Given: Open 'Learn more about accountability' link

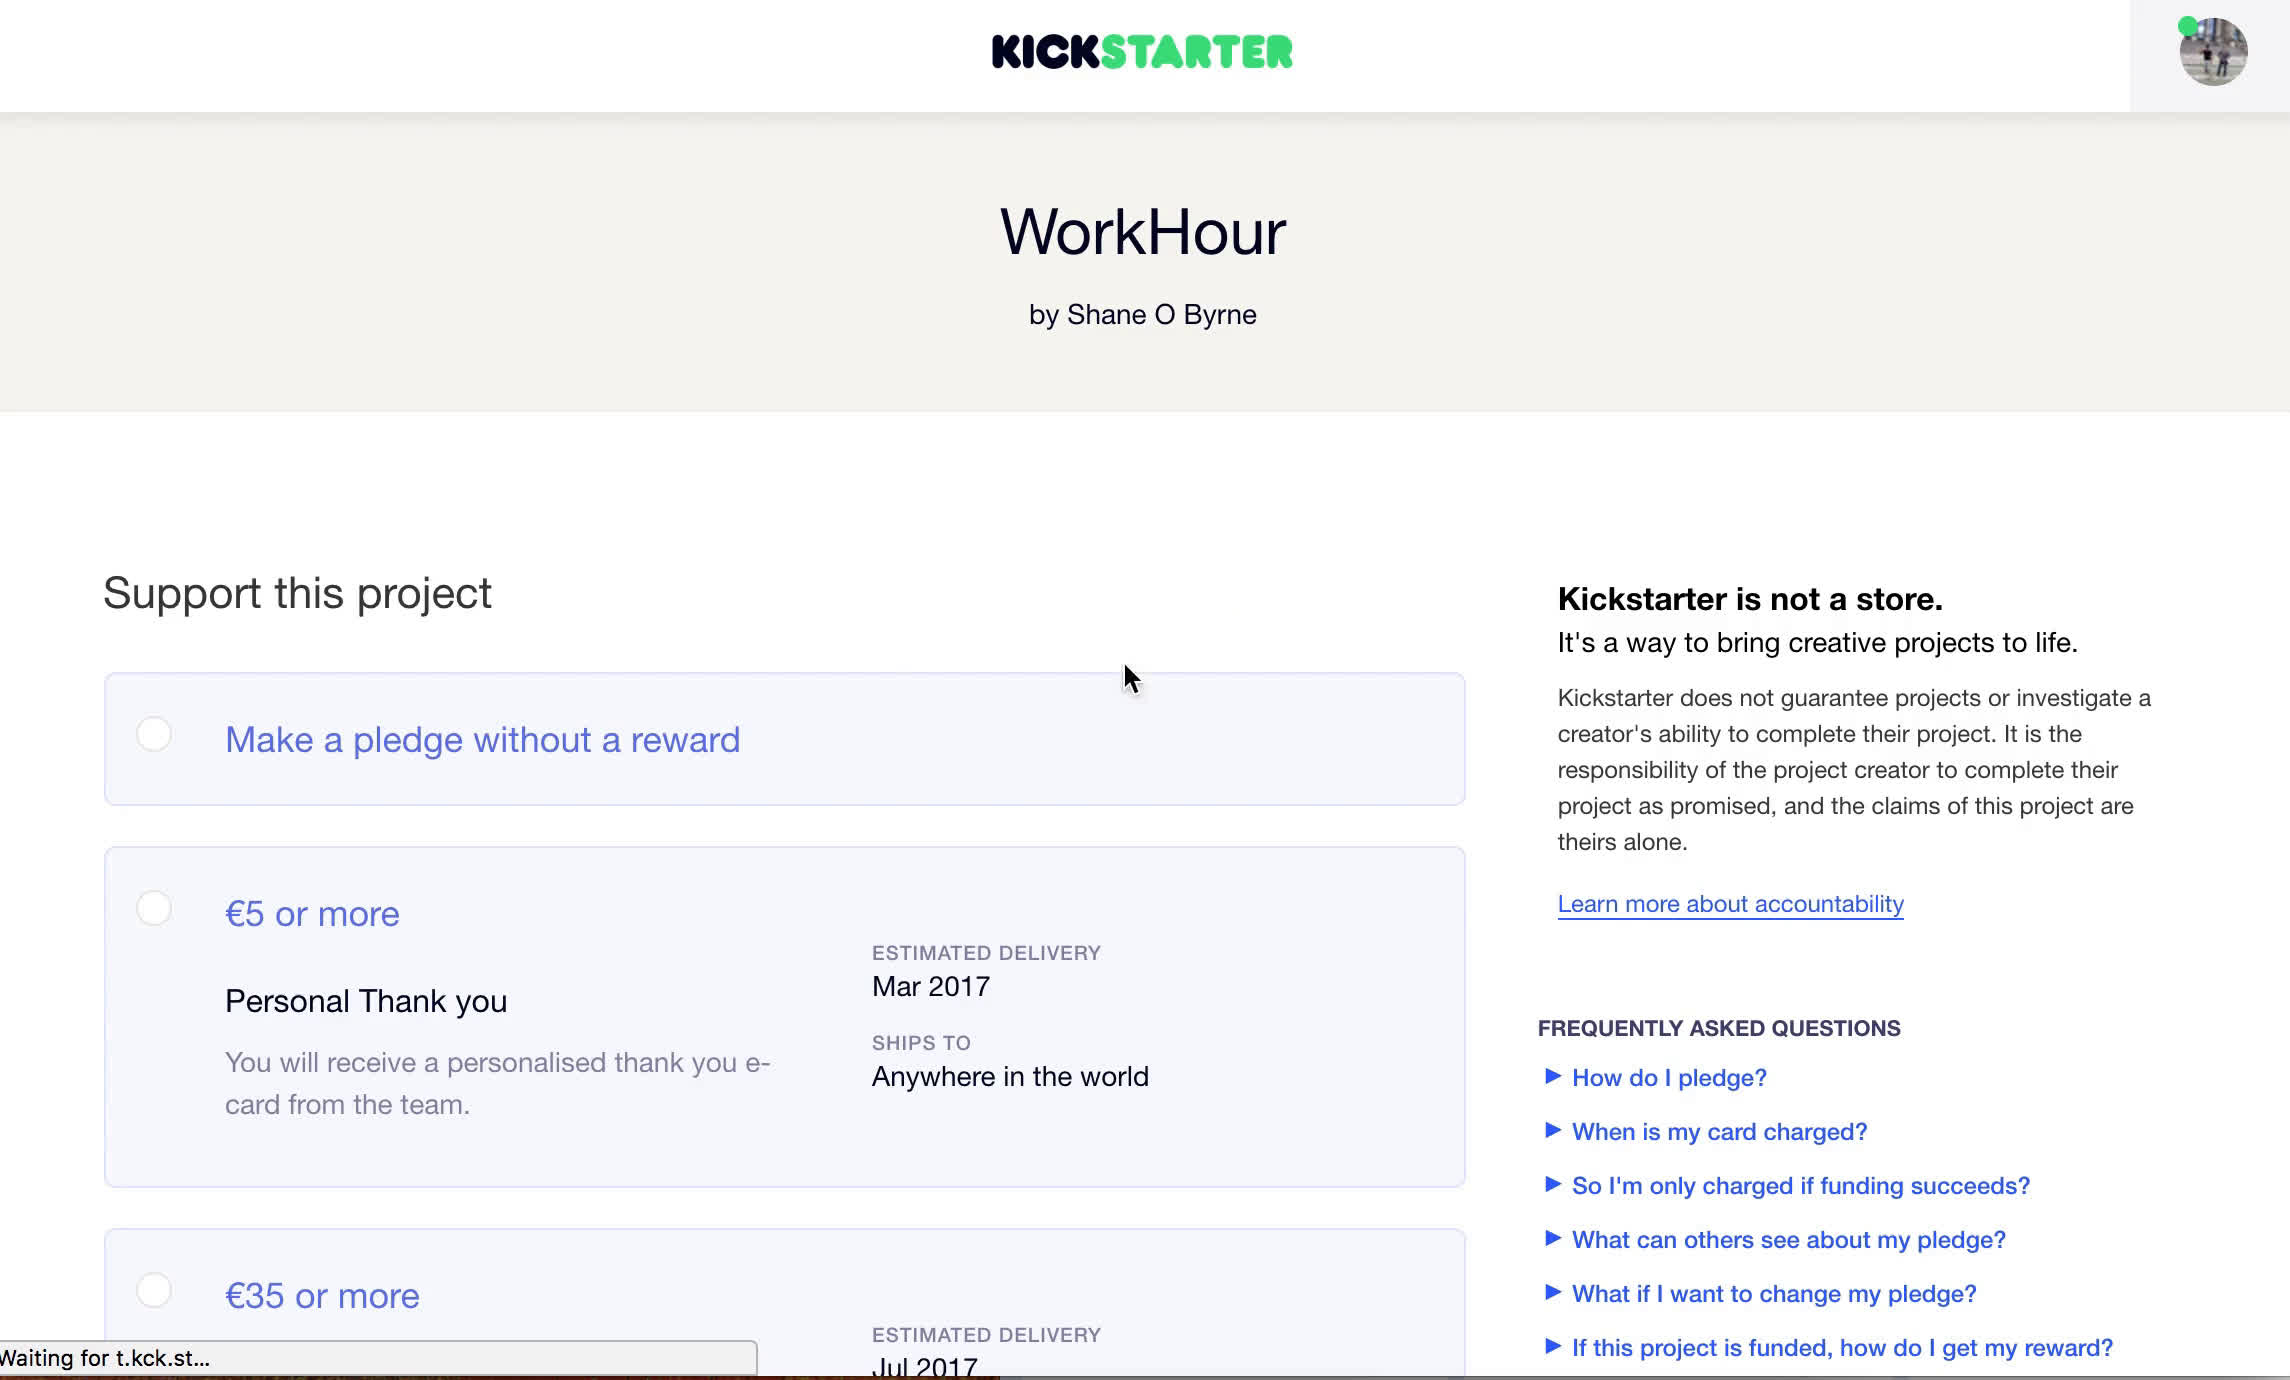Looking at the screenshot, I should pos(1730,904).
